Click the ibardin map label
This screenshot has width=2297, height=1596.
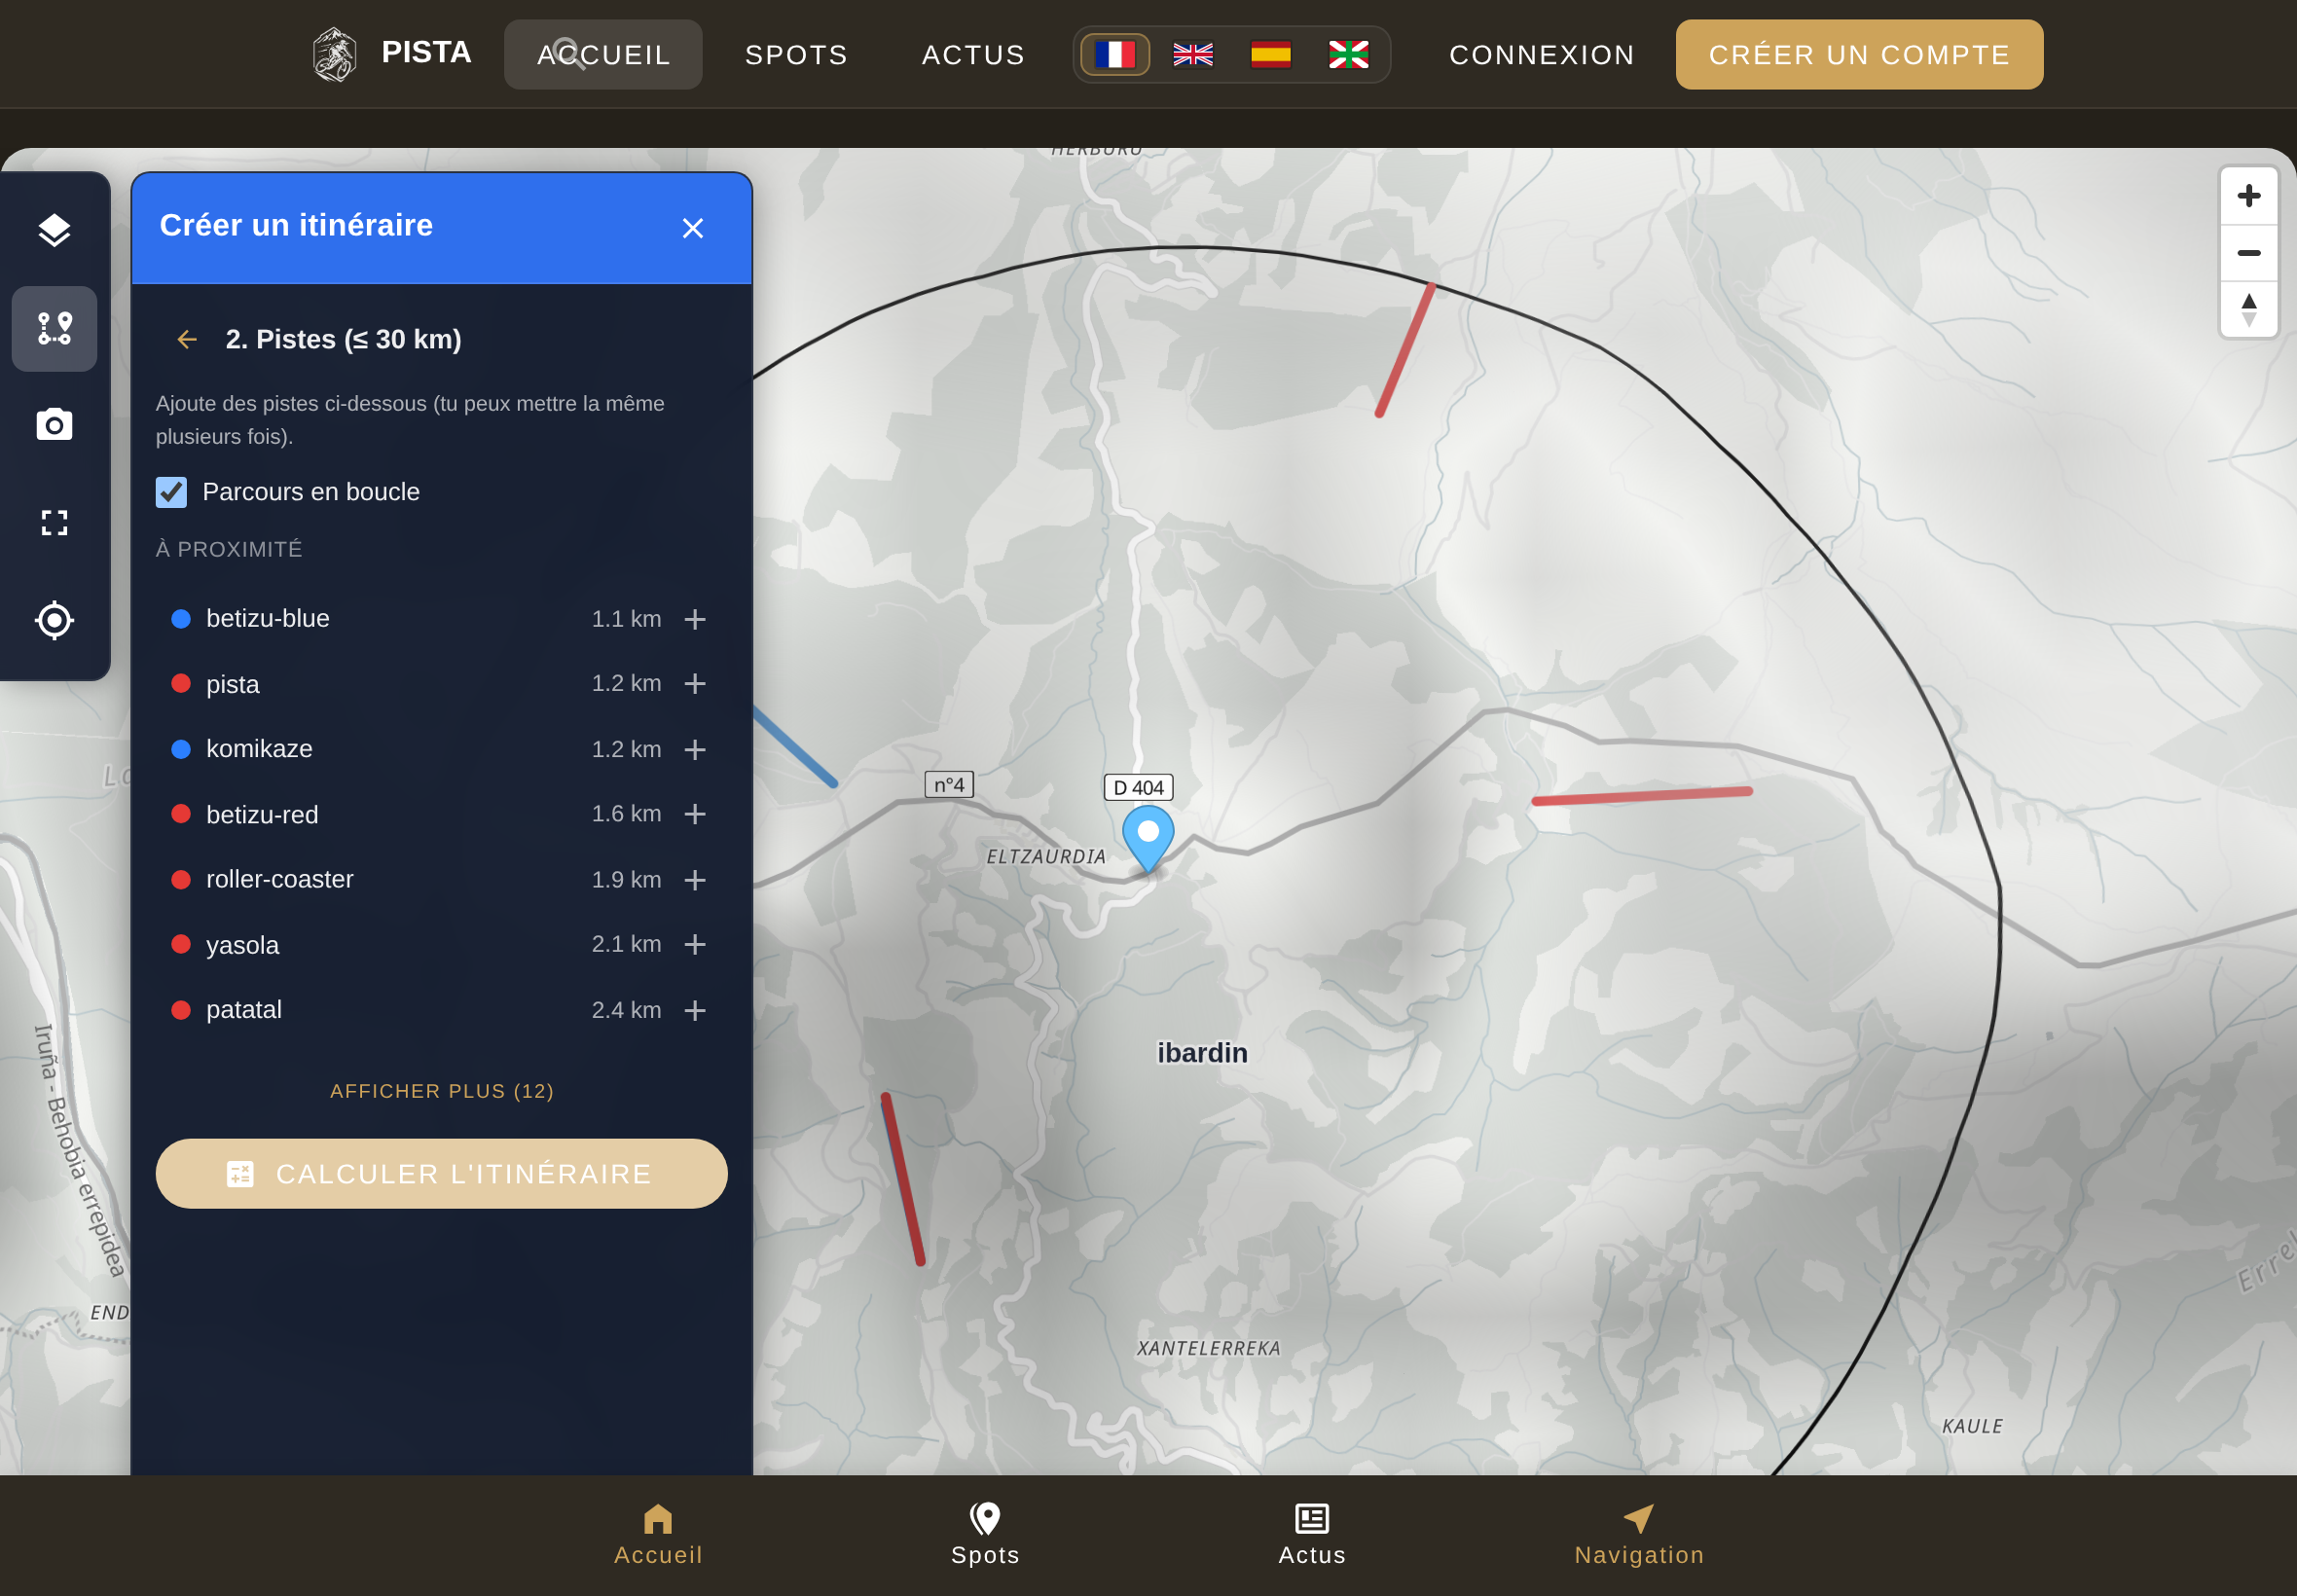point(1202,1053)
